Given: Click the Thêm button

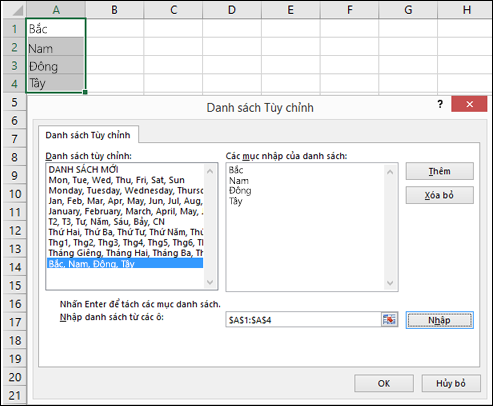Looking at the screenshot, I should [x=439, y=171].
